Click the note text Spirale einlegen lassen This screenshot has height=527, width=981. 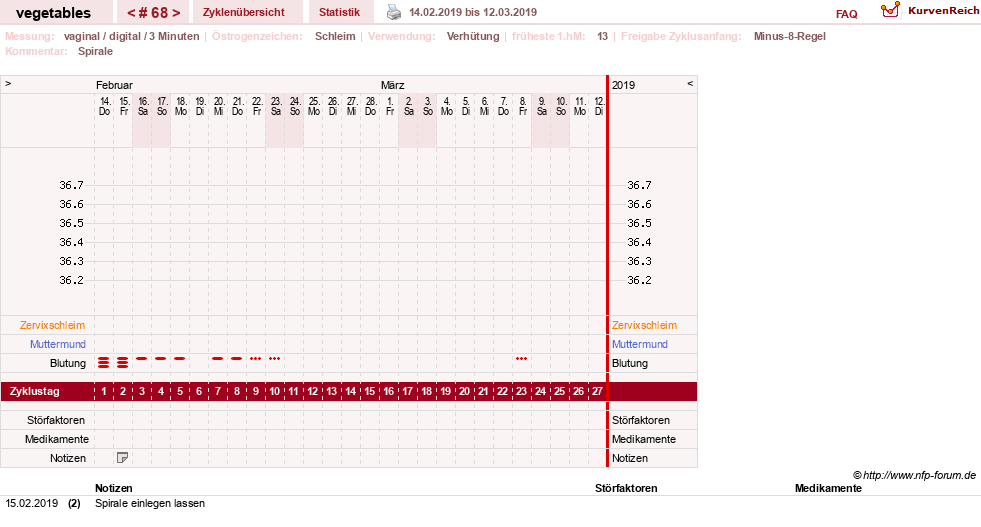click(x=150, y=503)
